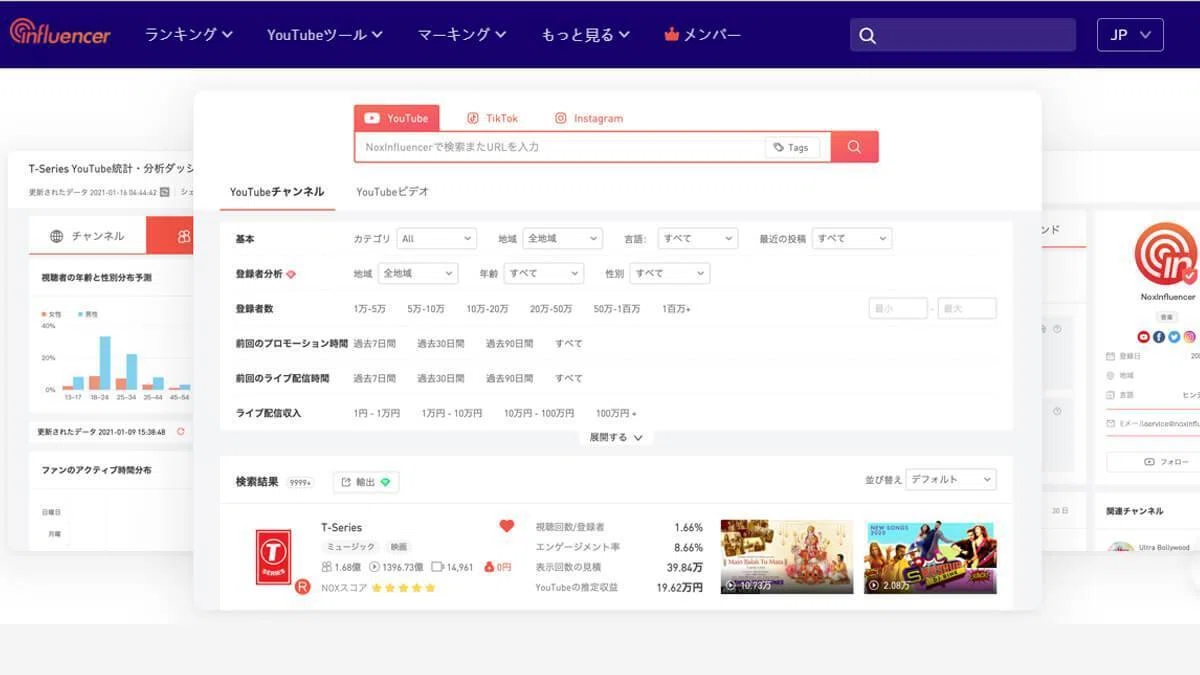This screenshot has height=675, width=1200.
Task: Select 5万-10万 subscriber range filter
Action: click(426, 309)
